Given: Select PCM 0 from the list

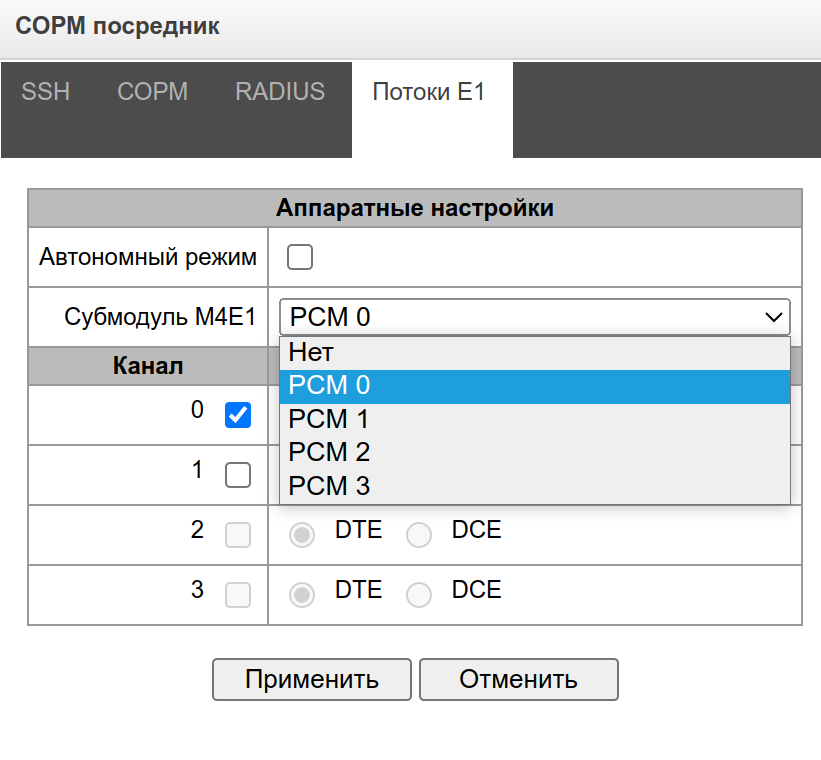Looking at the screenshot, I should tap(535, 386).
